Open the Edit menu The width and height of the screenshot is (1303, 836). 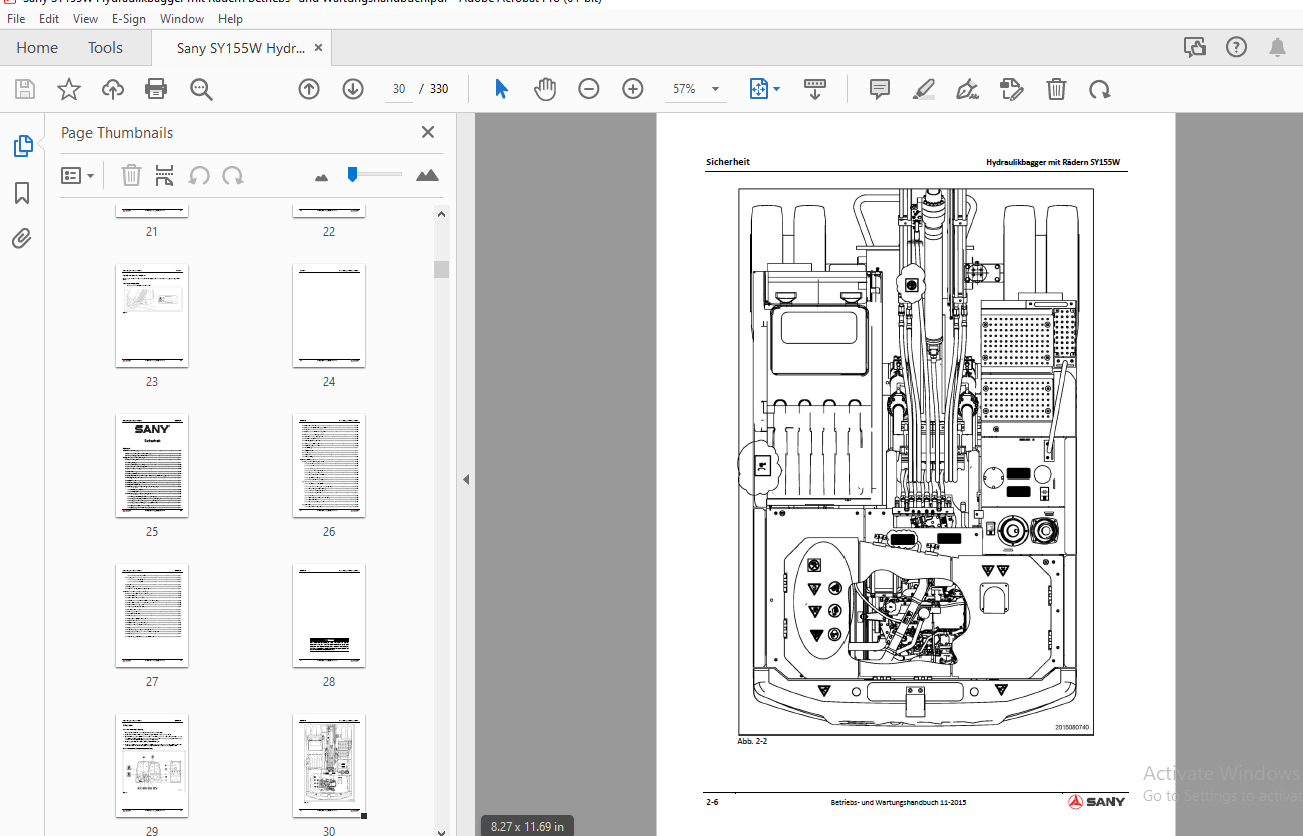(49, 19)
